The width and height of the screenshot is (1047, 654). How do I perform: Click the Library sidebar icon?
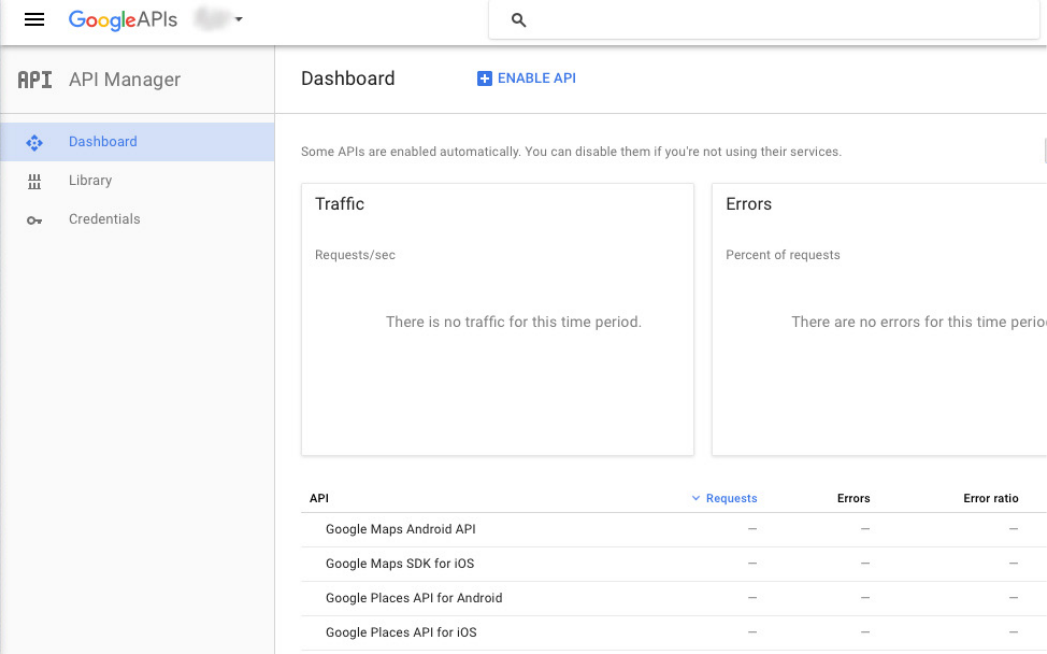coord(34,181)
